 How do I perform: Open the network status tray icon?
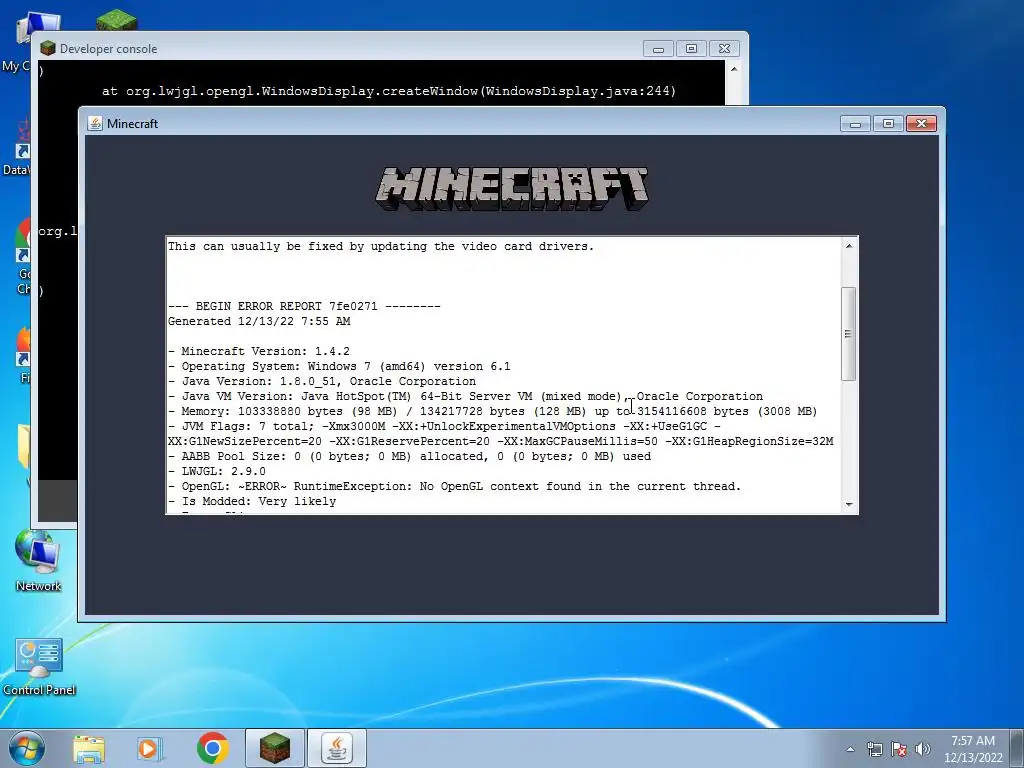(x=874, y=749)
